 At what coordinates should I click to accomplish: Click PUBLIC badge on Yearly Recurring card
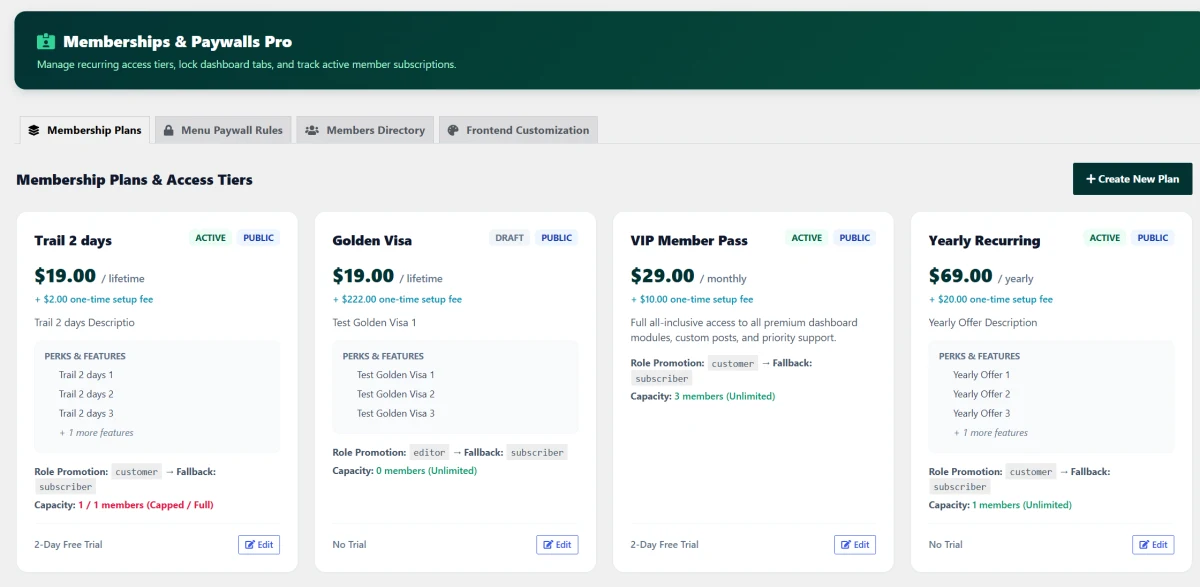(1153, 238)
